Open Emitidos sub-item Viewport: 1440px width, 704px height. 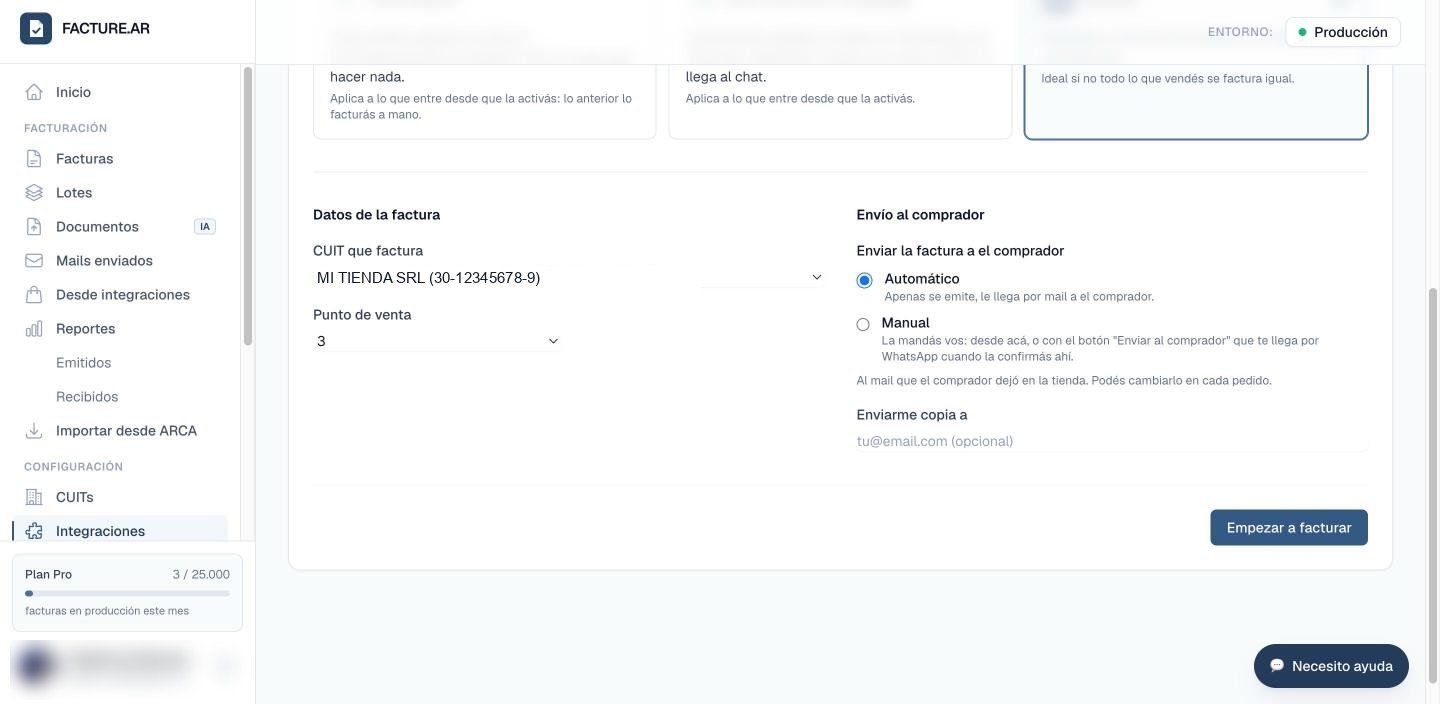(x=83, y=363)
